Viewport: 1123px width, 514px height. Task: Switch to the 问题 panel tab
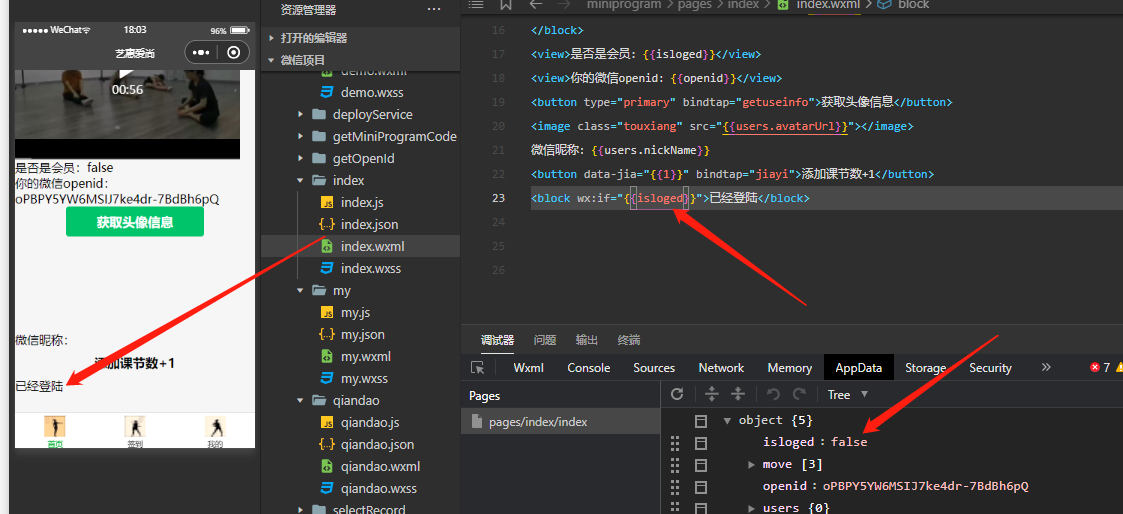coord(544,340)
